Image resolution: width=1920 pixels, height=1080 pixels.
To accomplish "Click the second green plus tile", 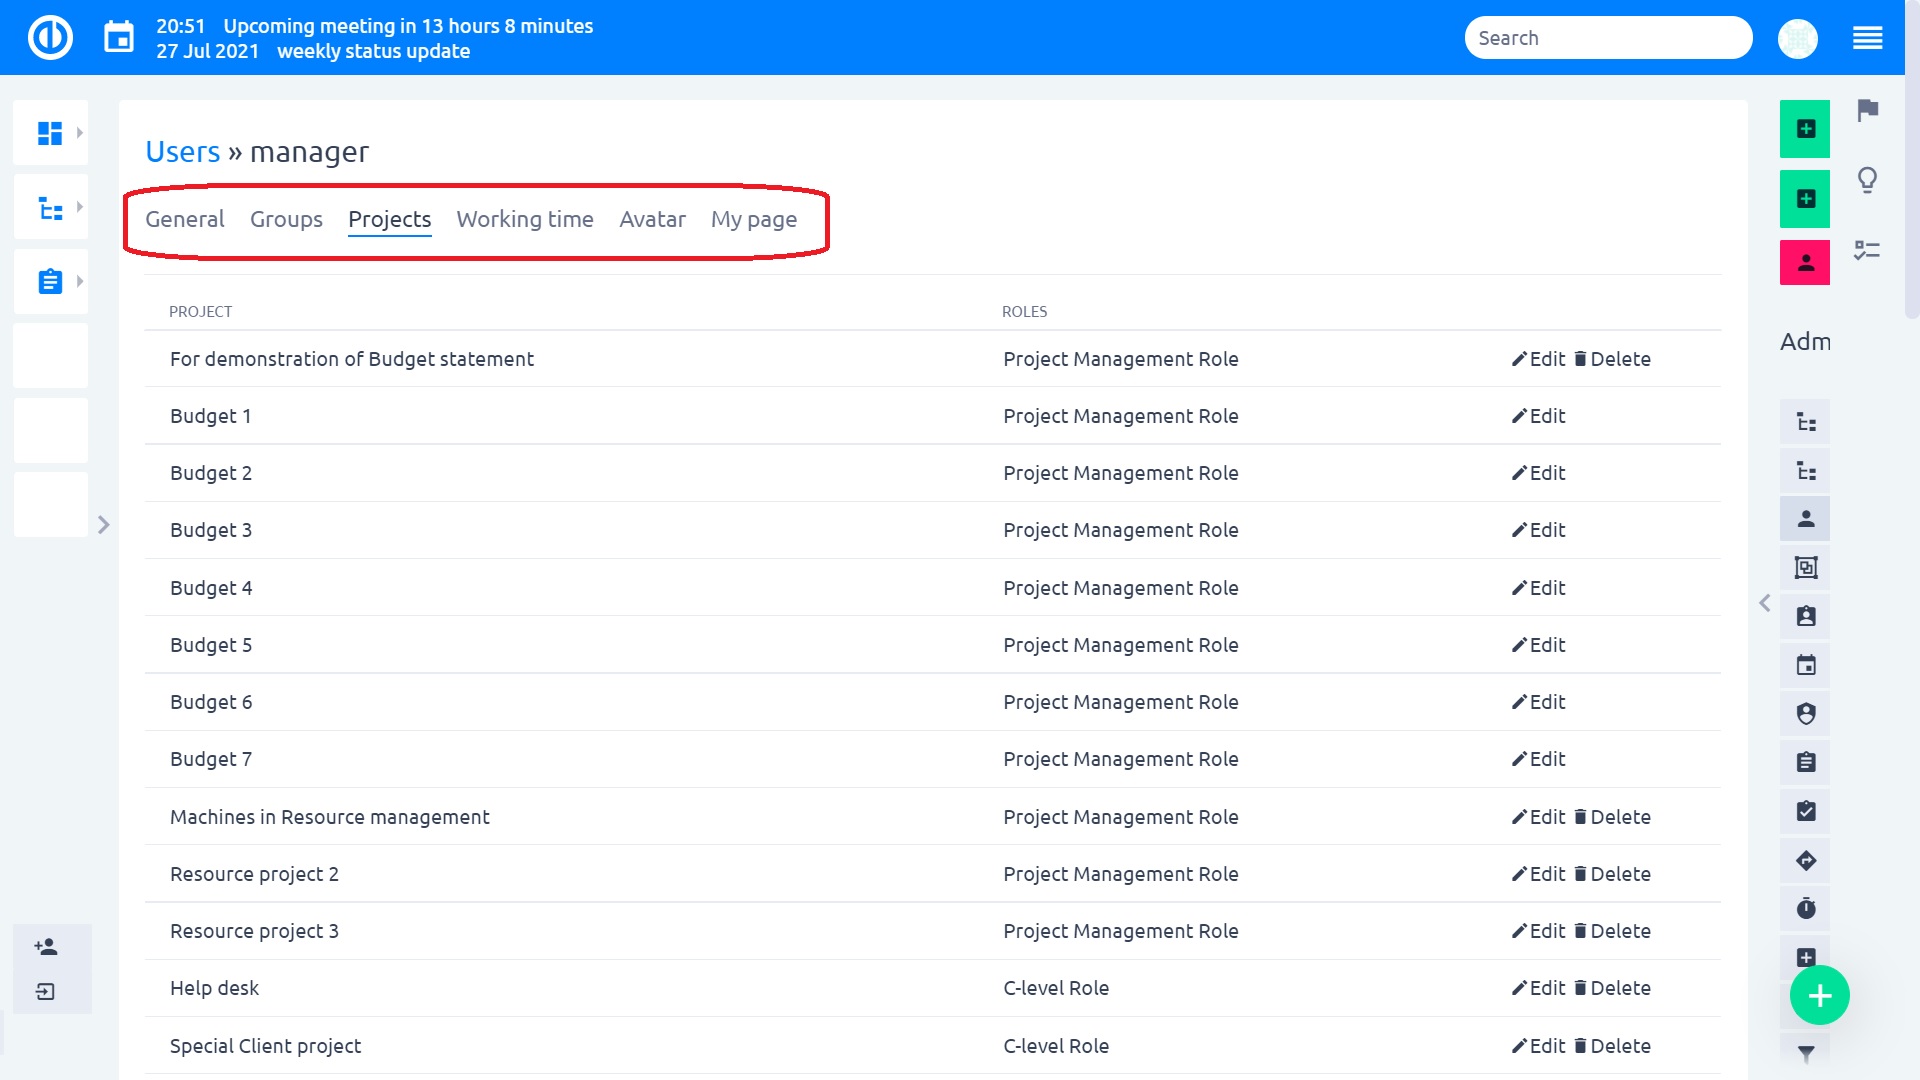I will tap(1805, 199).
